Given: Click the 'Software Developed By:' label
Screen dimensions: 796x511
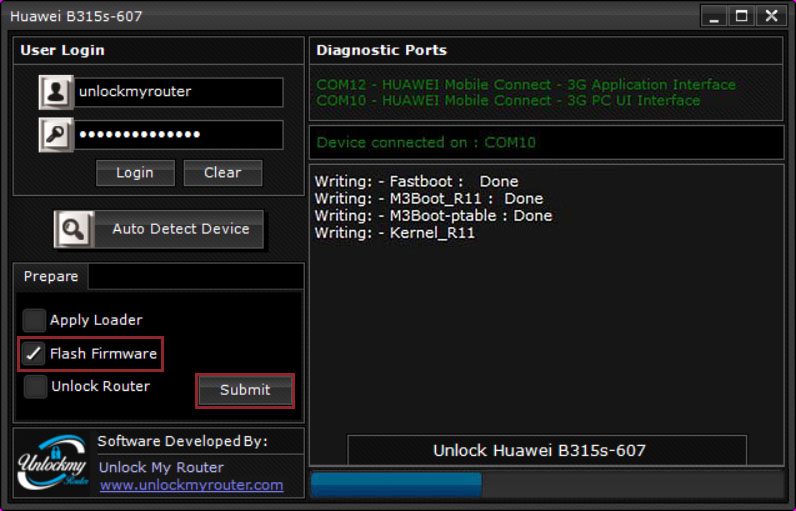Looking at the screenshot, I should 182,441.
